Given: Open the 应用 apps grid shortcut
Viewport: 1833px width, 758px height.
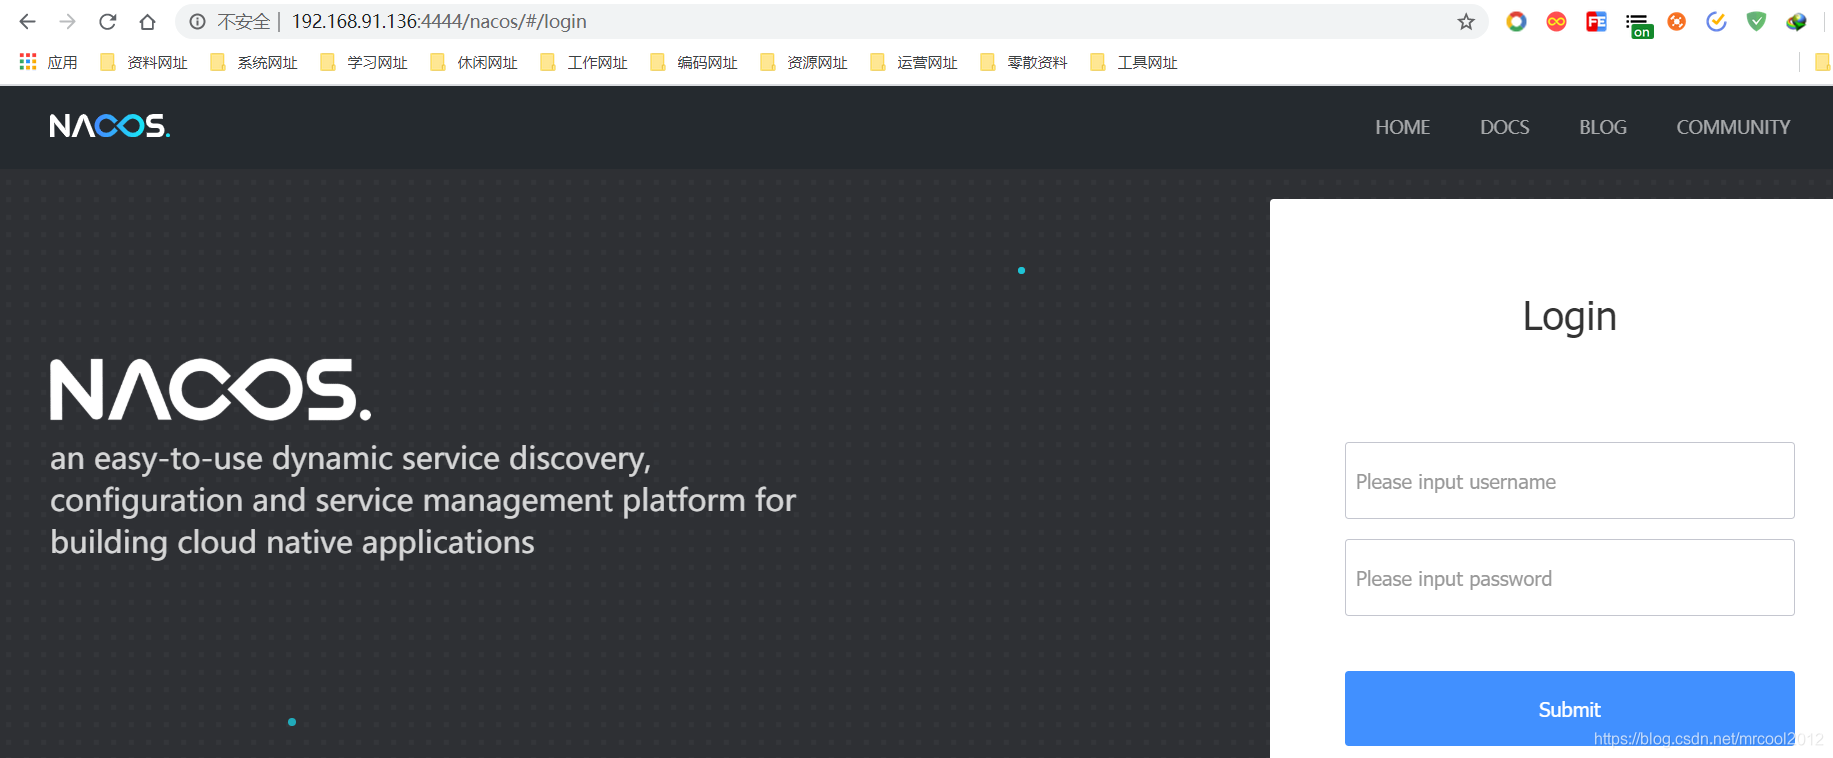Looking at the screenshot, I should pos(48,62).
